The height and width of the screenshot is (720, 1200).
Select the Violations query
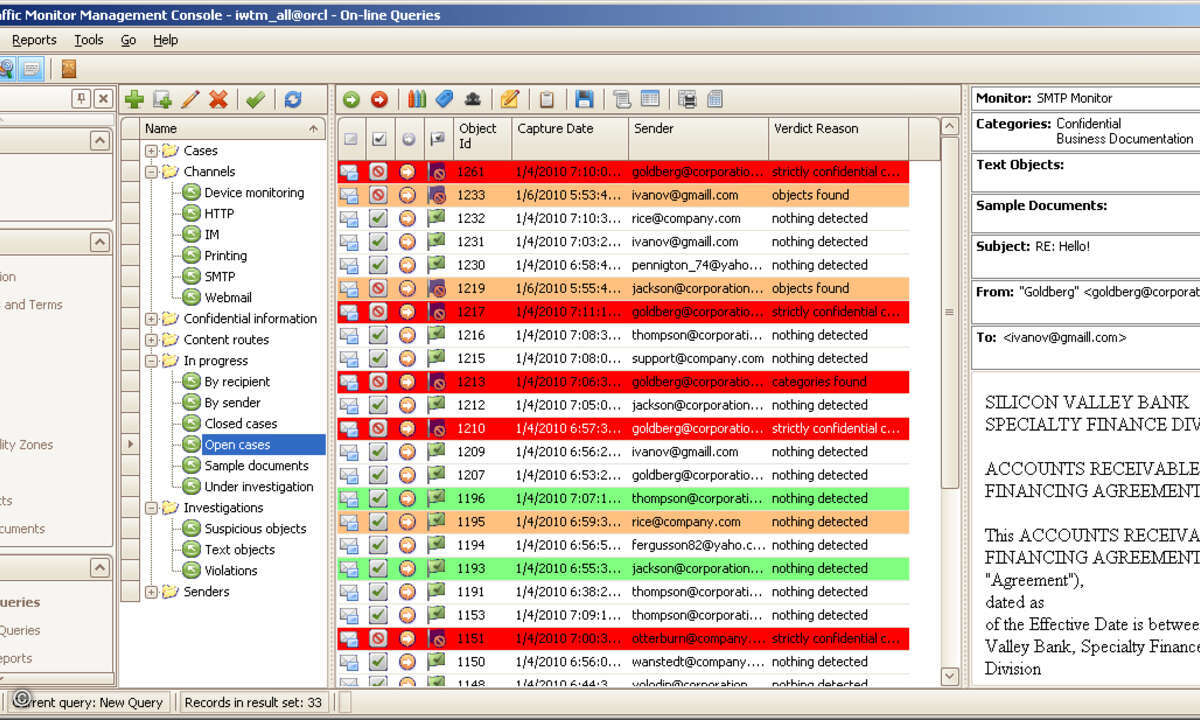[231, 571]
